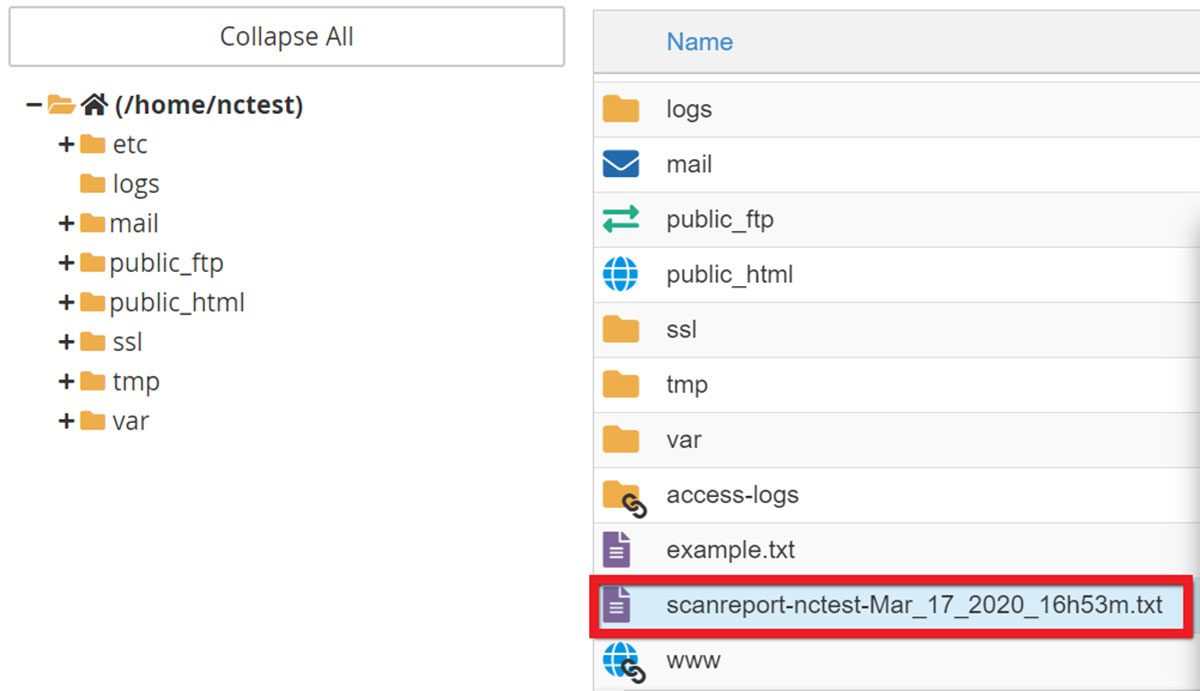This screenshot has height=691, width=1200.
Task: Click the mail folder icon in tree
Action: [x=93, y=223]
